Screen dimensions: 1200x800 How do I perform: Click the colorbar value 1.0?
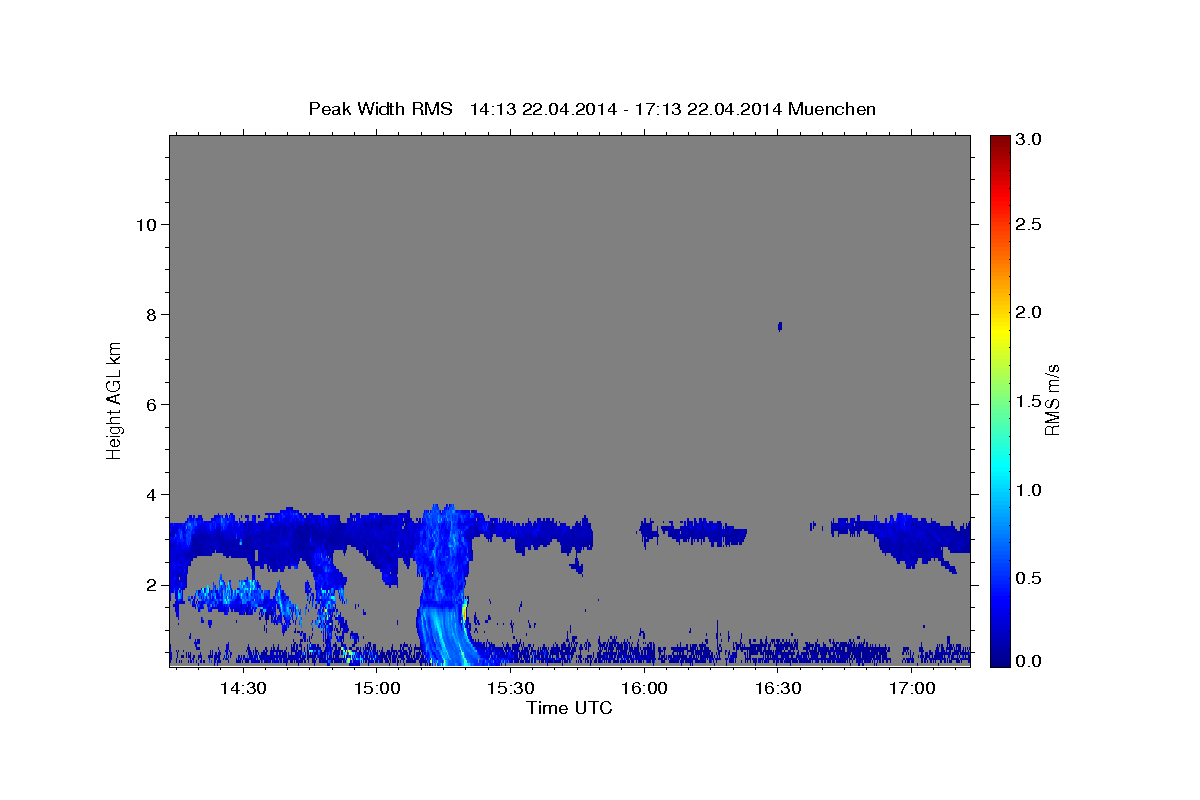point(1029,489)
